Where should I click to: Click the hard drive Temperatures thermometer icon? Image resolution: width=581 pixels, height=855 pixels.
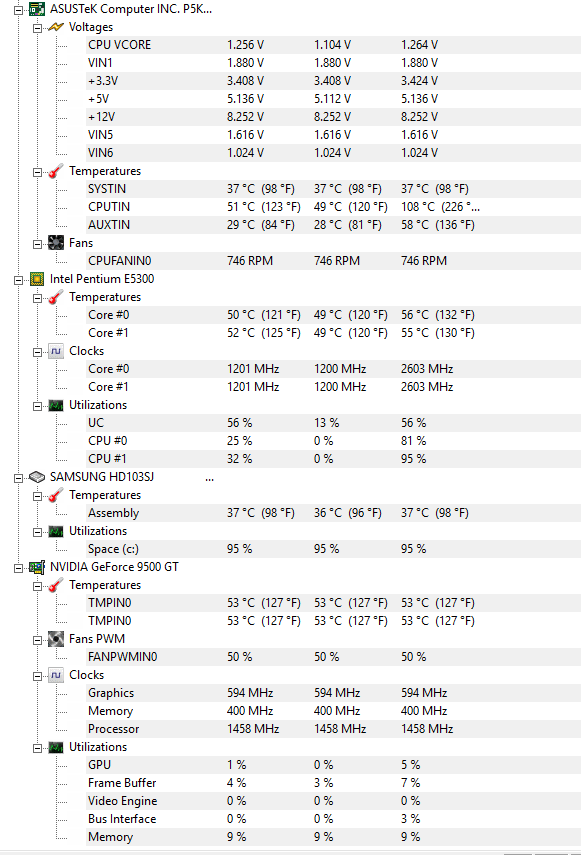click(x=56, y=495)
